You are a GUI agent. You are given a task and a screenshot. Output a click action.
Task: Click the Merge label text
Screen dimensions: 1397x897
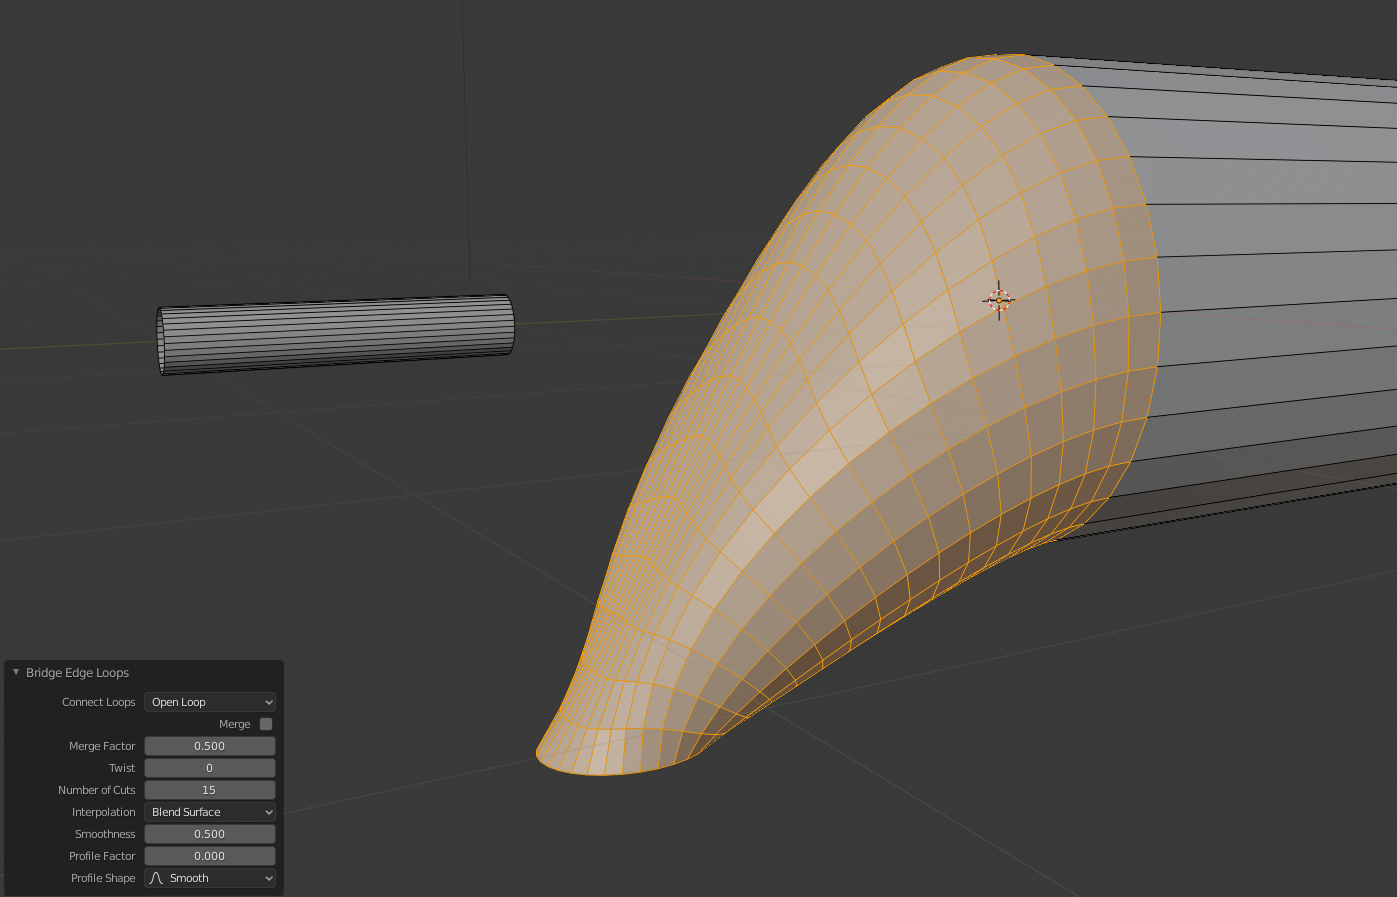click(234, 724)
